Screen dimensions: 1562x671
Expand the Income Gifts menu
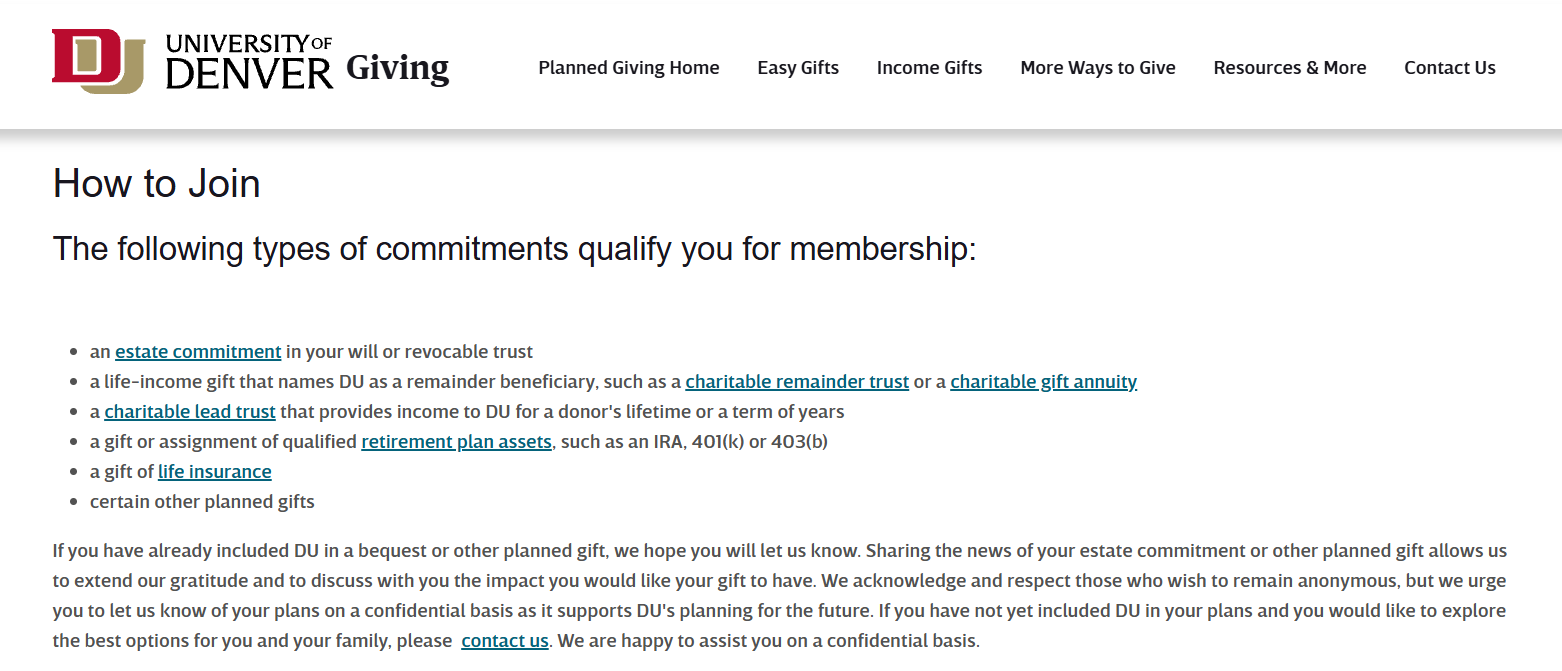pos(929,68)
